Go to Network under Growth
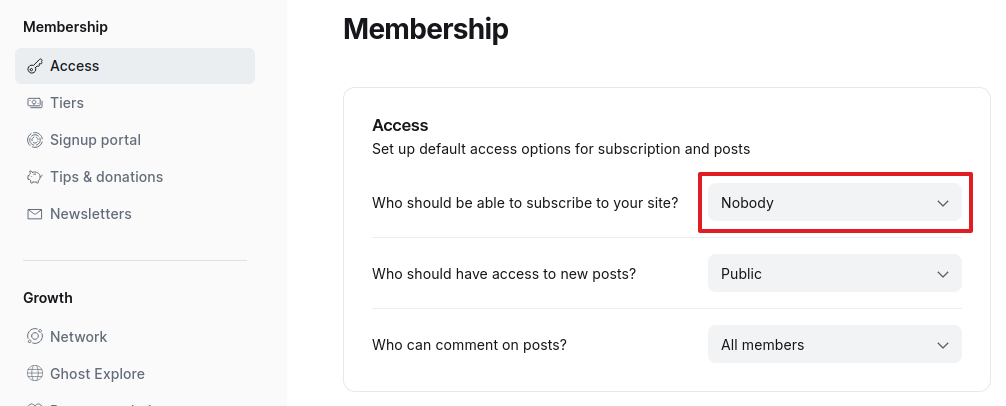Viewport: 1006px width, 406px height. click(78, 337)
